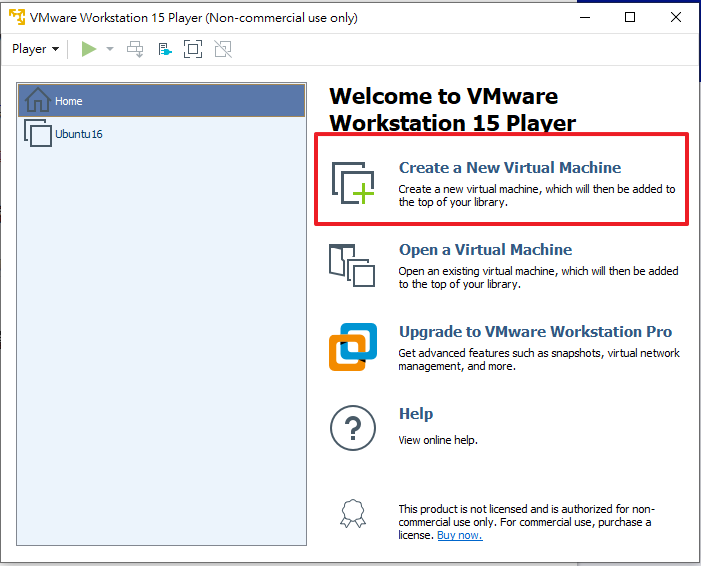Image resolution: width=701 pixels, height=566 pixels.
Task: Open the Player menu dropdown
Action: [x=35, y=49]
